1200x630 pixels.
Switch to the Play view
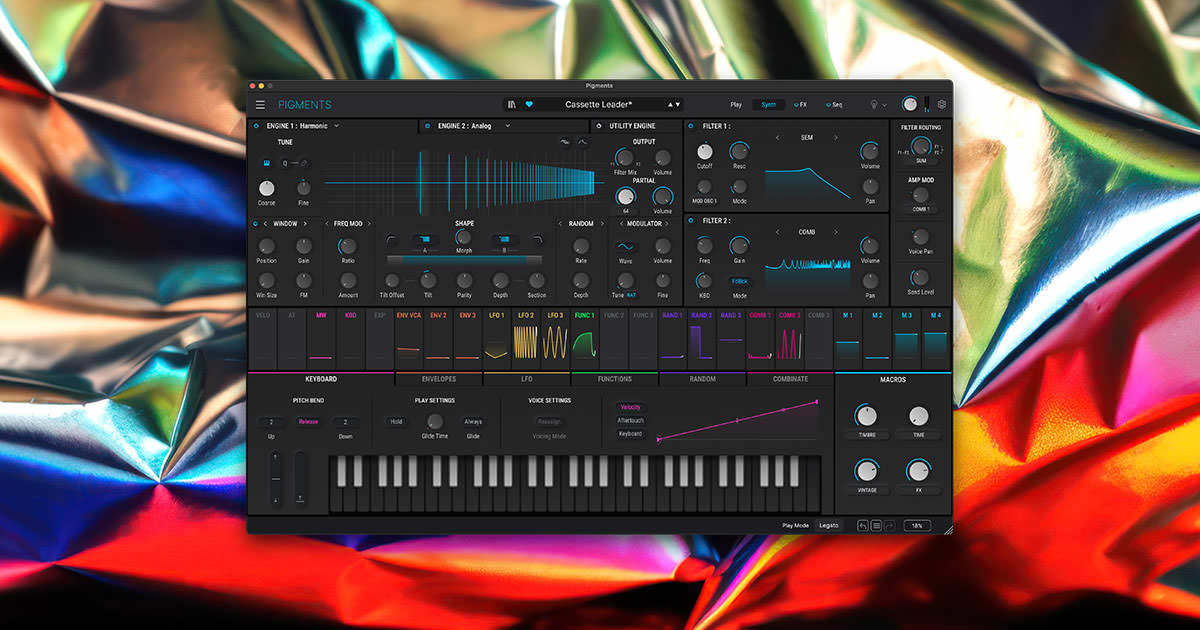[x=736, y=104]
